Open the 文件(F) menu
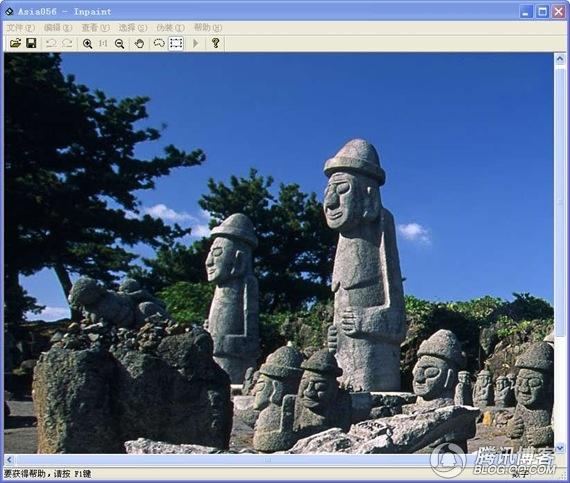 point(21,28)
